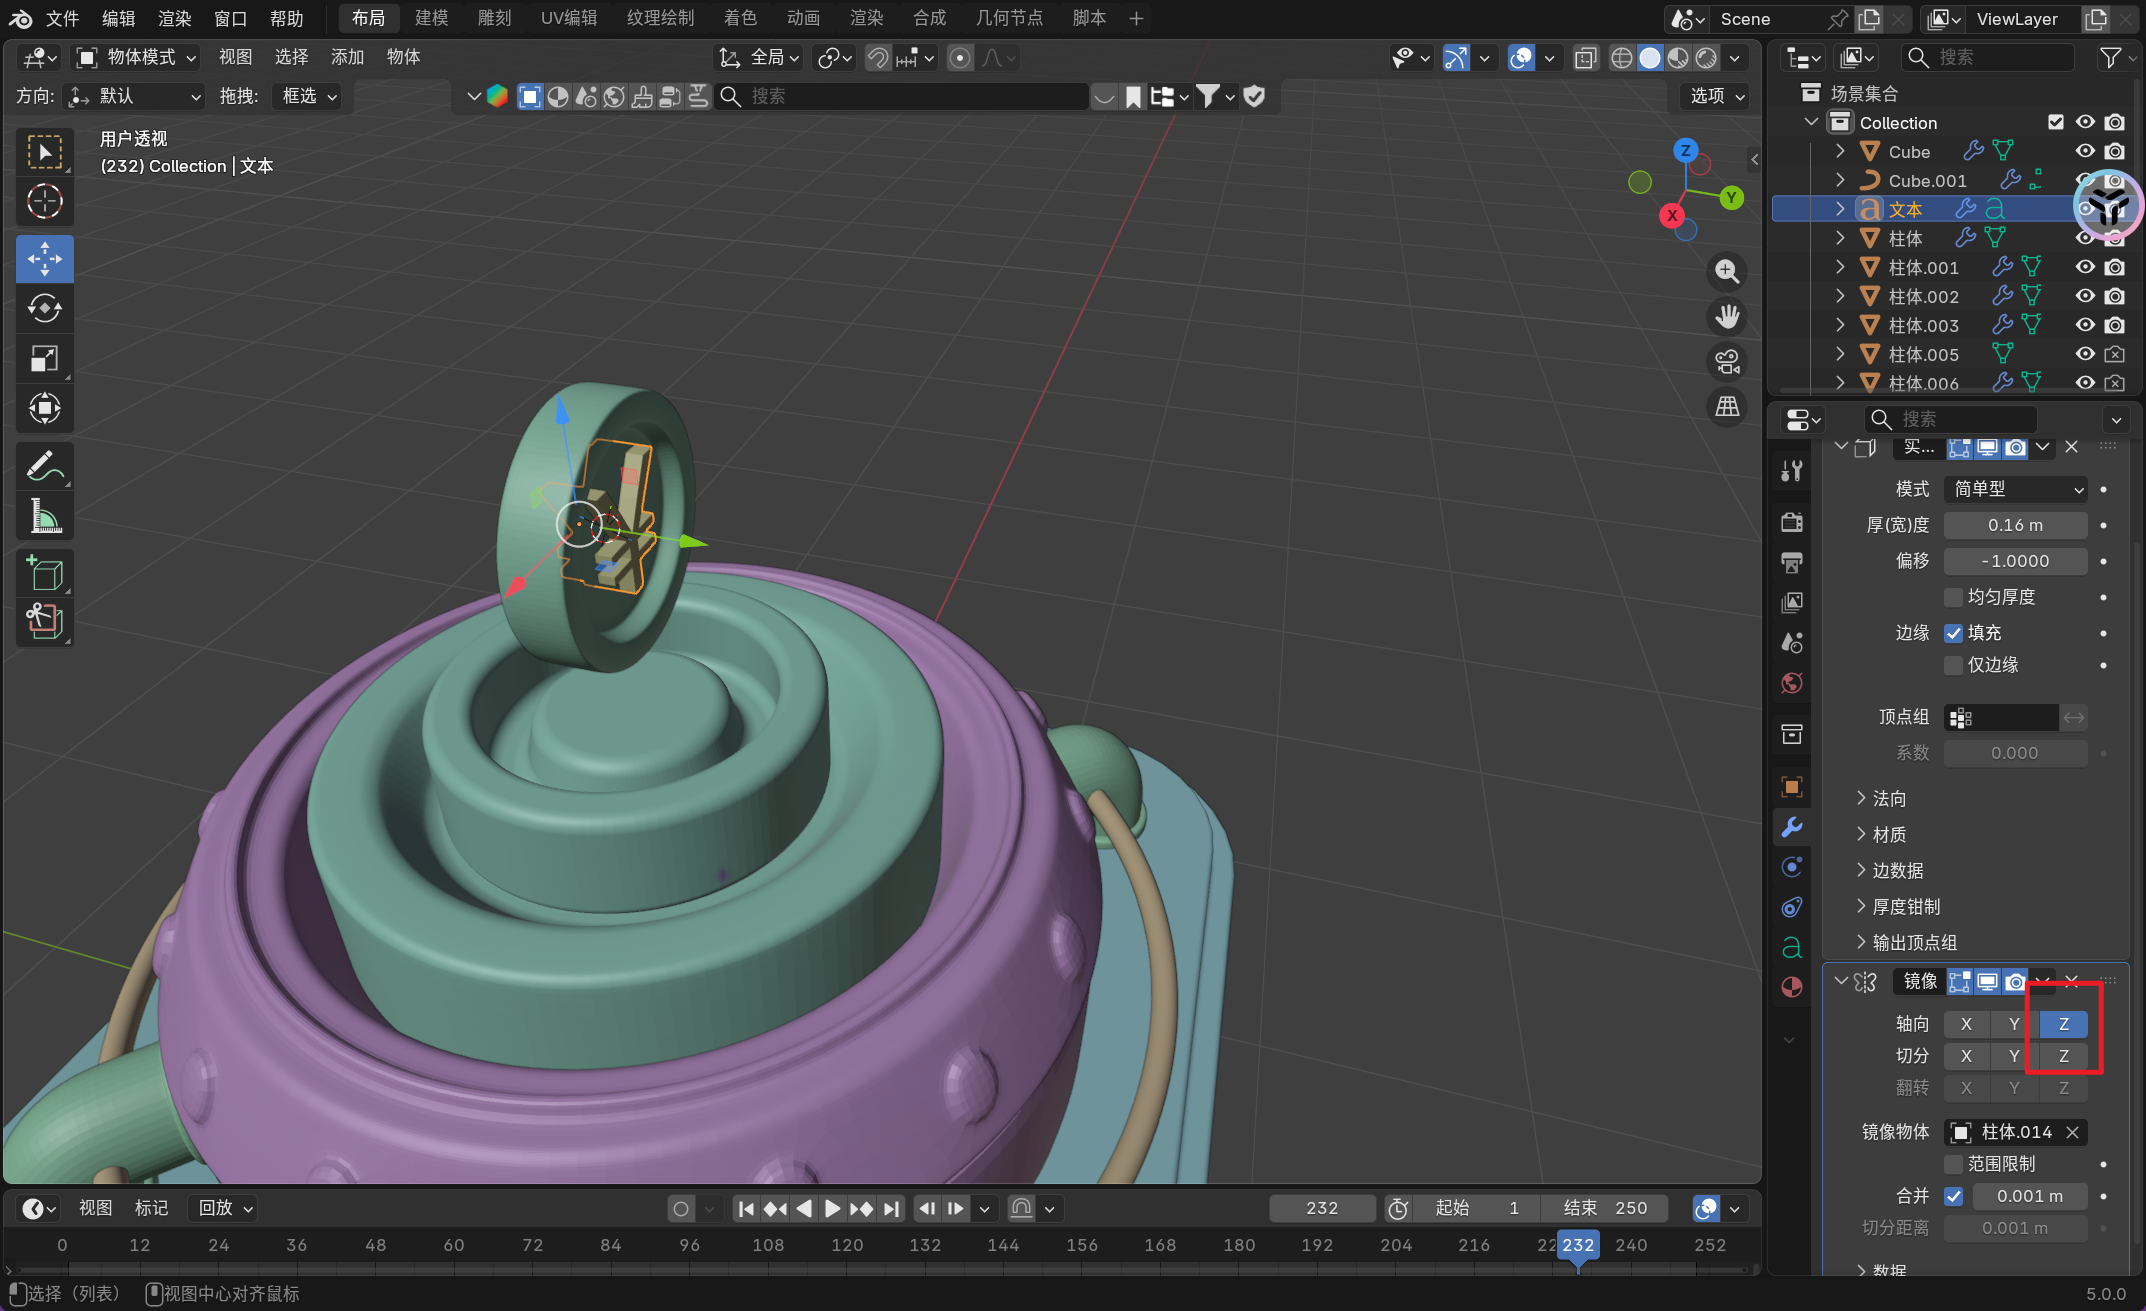Click frame 120 on the timeline
The width and height of the screenshot is (2146, 1311).
pyautogui.click(x=846, y=1245)
